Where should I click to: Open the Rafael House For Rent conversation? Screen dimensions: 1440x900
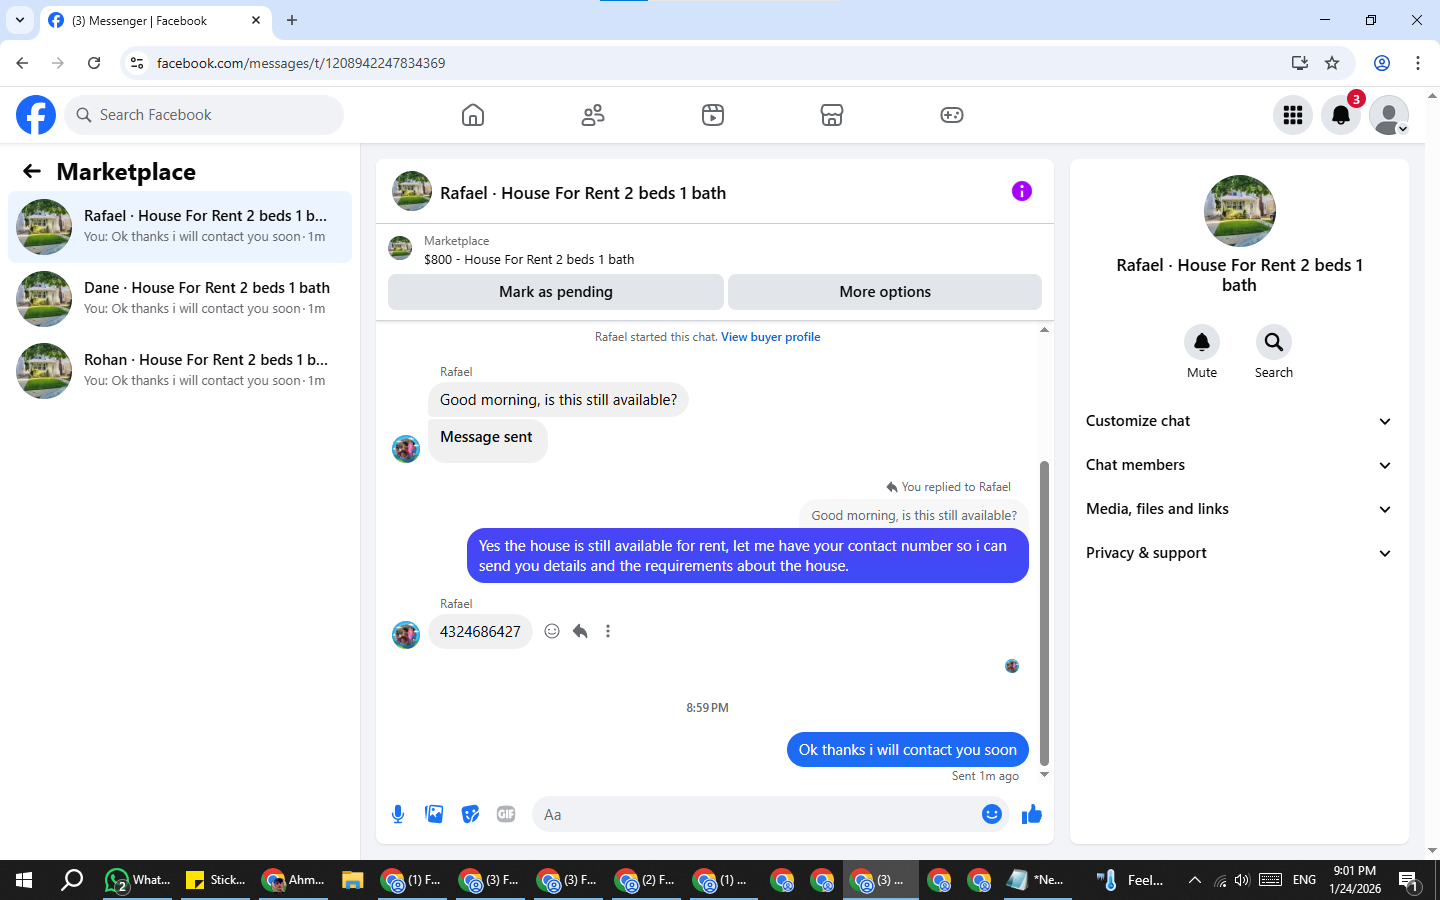(180, 227)
